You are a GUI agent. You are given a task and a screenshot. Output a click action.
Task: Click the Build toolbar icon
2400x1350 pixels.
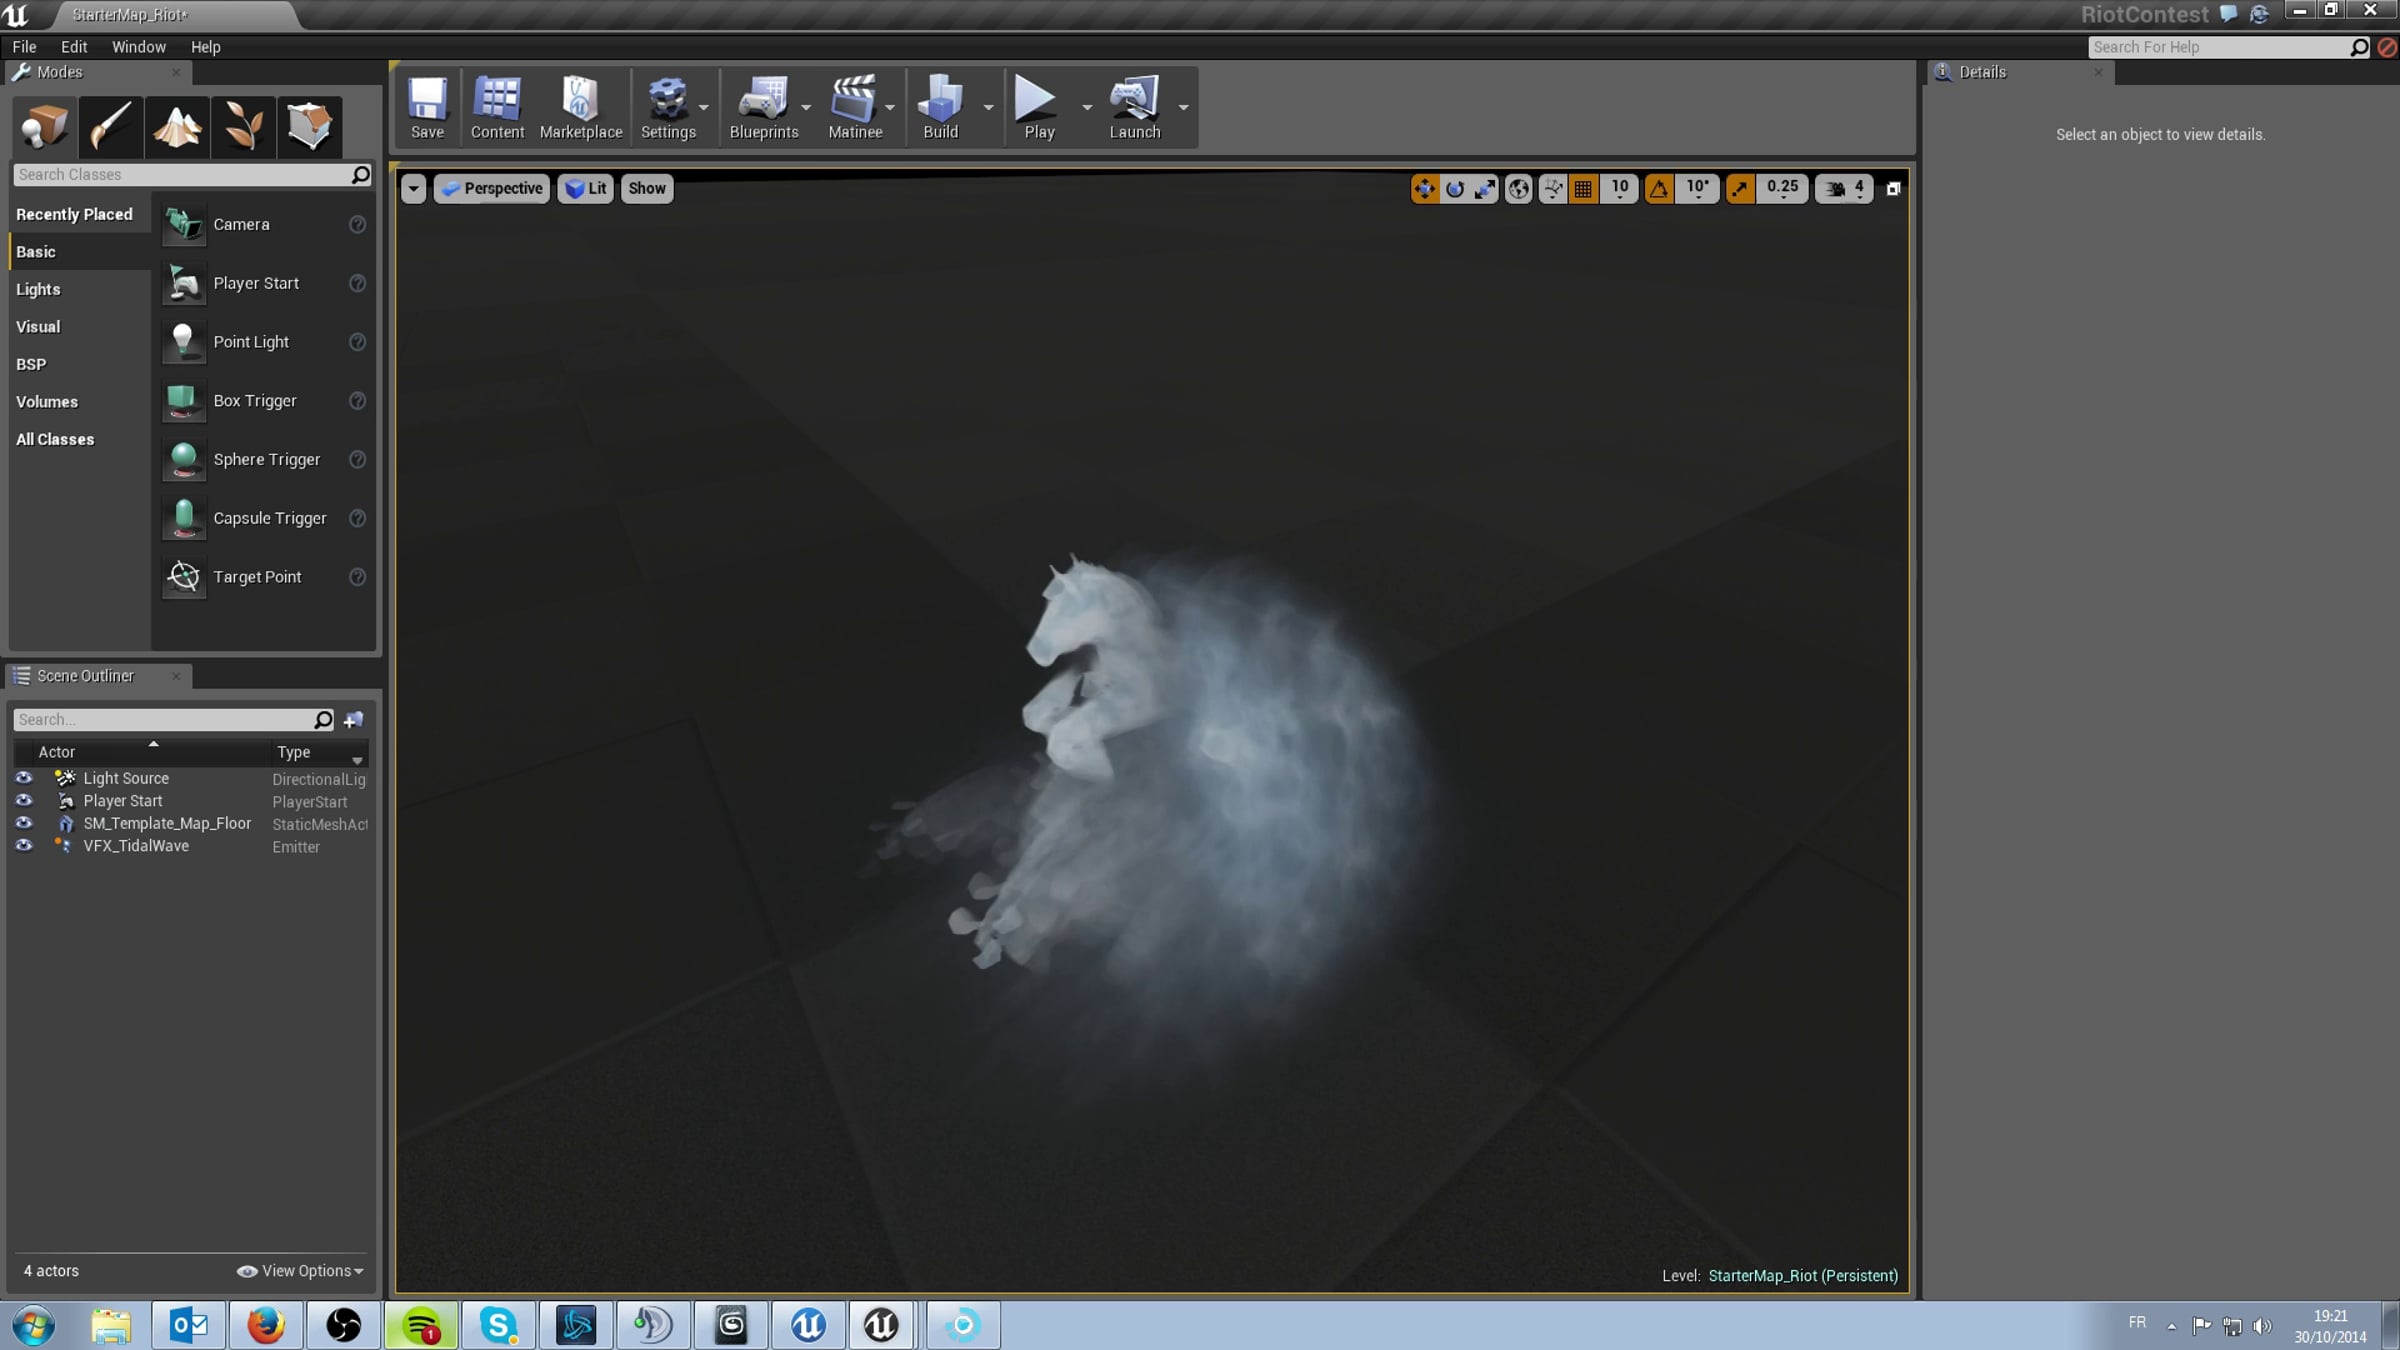coord(940,107)
